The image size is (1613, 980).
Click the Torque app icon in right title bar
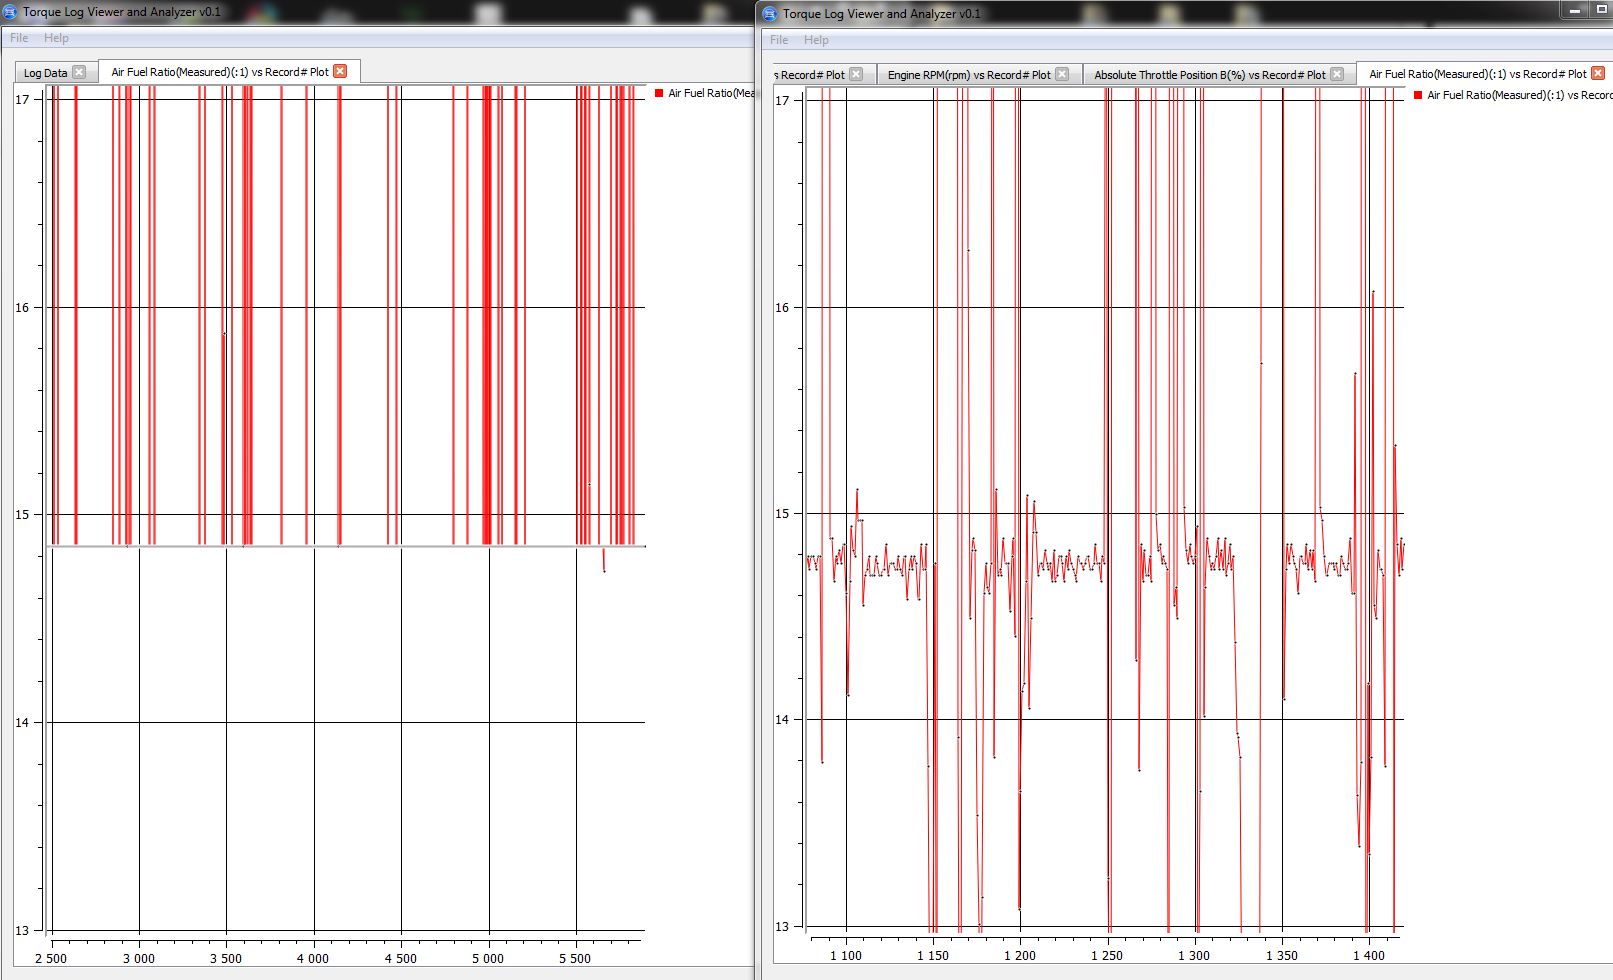[x=770, y=14]
